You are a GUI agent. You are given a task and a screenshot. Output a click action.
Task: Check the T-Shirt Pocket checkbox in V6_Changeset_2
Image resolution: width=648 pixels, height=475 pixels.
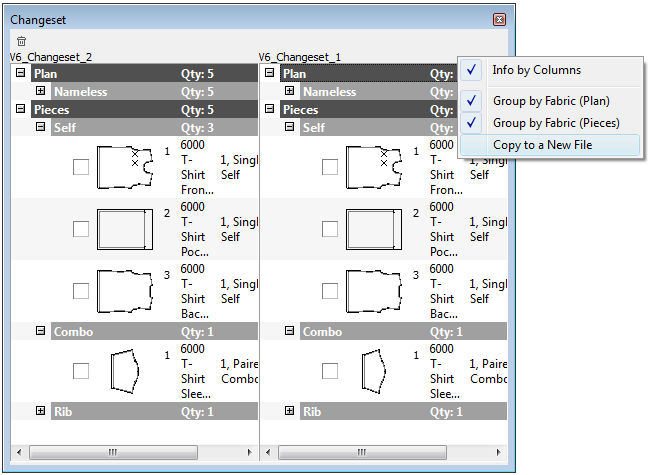pyautogui.click(x=81, y=229)
